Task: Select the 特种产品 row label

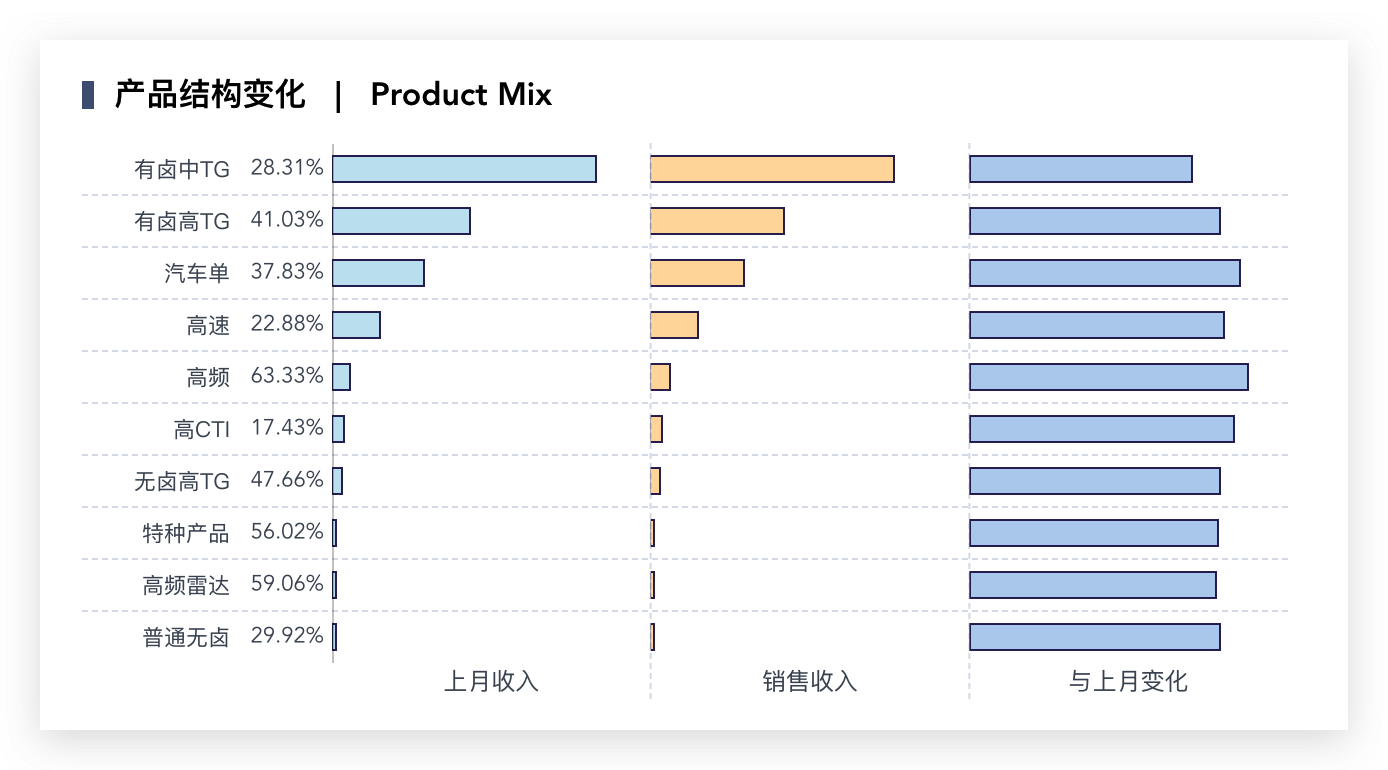Action: [x=186, y=533]
